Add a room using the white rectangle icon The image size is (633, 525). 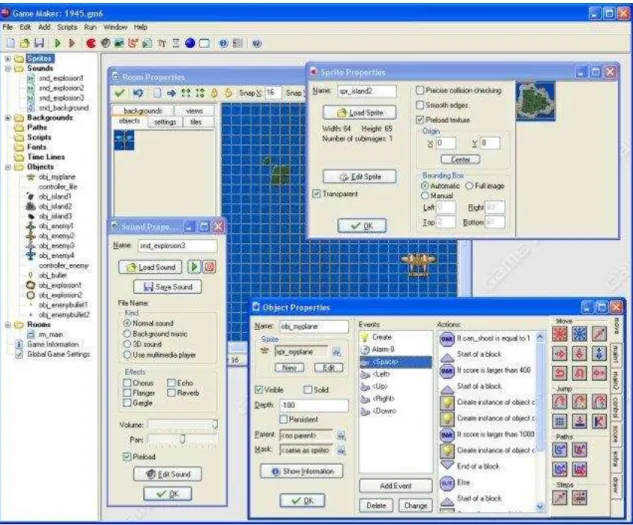pyautogui.click(x=205, y=43)
